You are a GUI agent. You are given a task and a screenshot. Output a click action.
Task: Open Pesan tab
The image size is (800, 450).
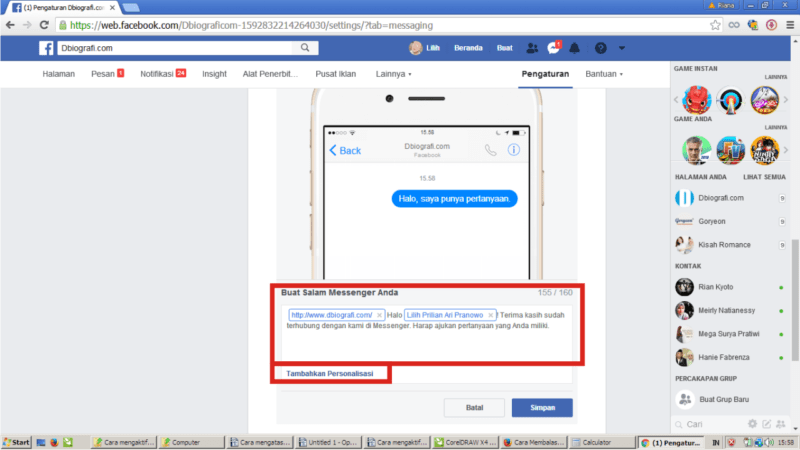[107, 74]
